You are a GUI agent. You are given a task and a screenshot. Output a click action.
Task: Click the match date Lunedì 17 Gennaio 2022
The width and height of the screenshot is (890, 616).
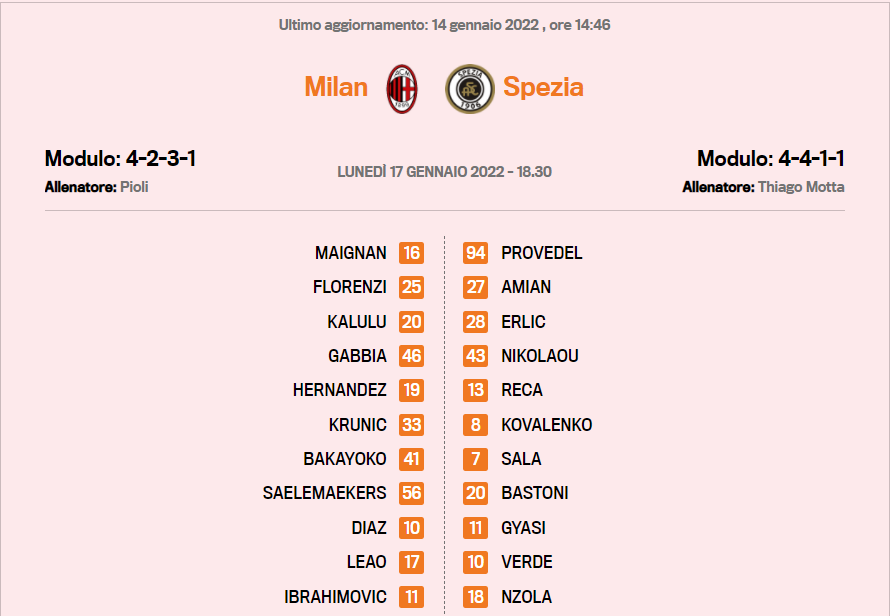pos(423,172)
